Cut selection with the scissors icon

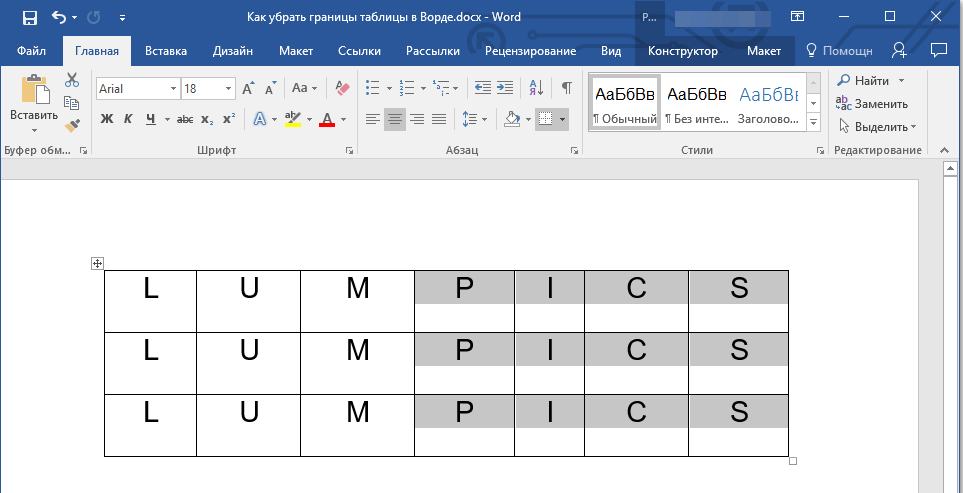click(72, 80)
